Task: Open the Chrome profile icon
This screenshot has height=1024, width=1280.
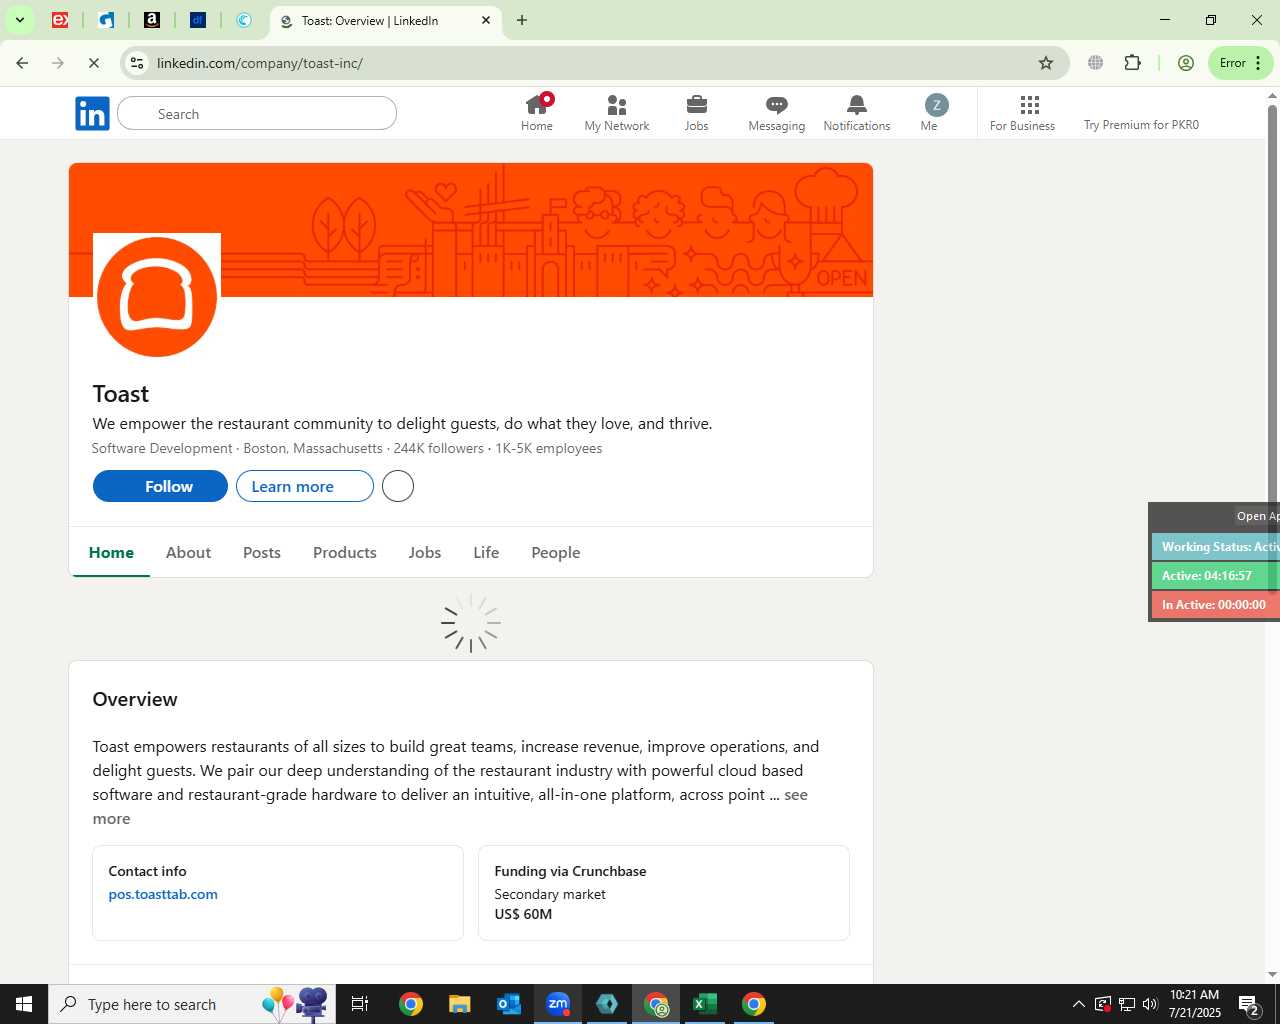Action: coord(1186,63)
